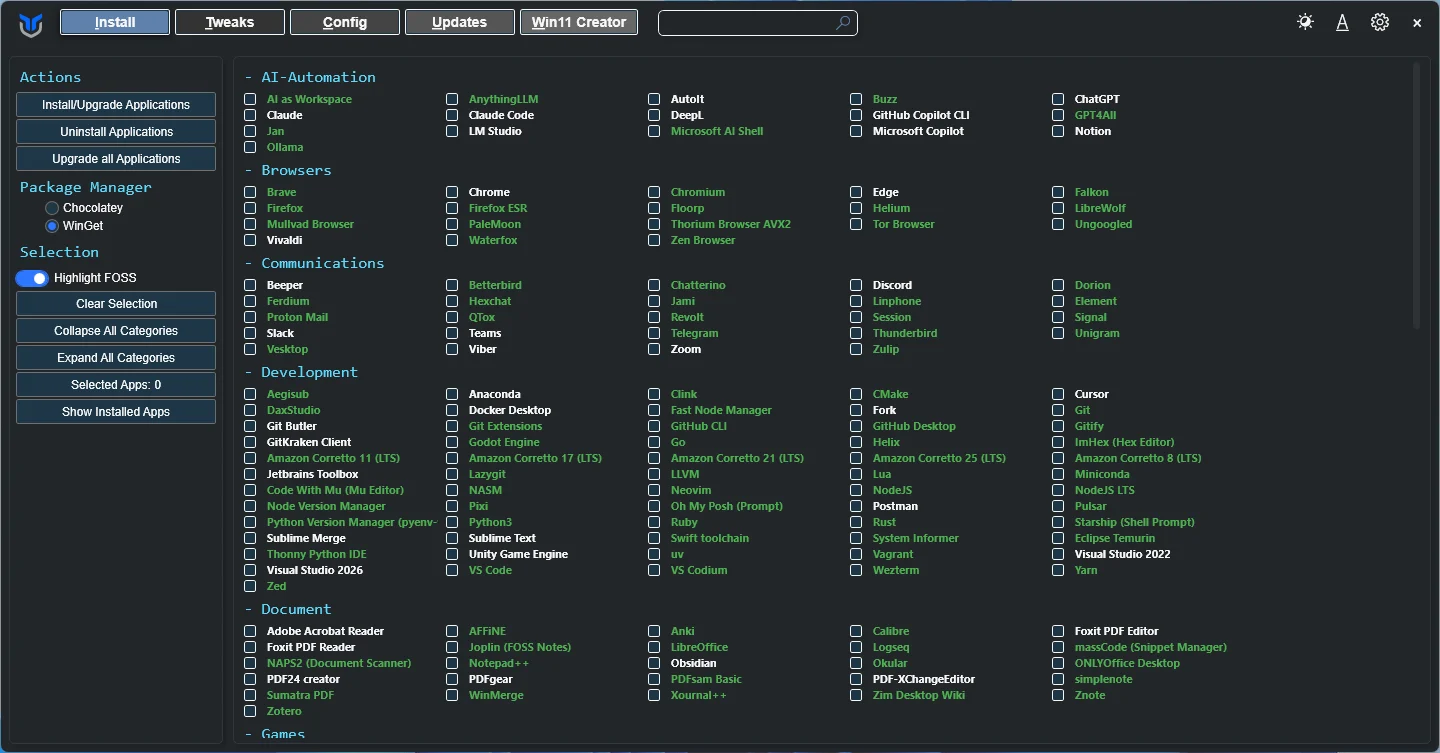Screen dimensions: 1440x753
Task: Open the Win11 Creator tab
Action: pos(579,22)
